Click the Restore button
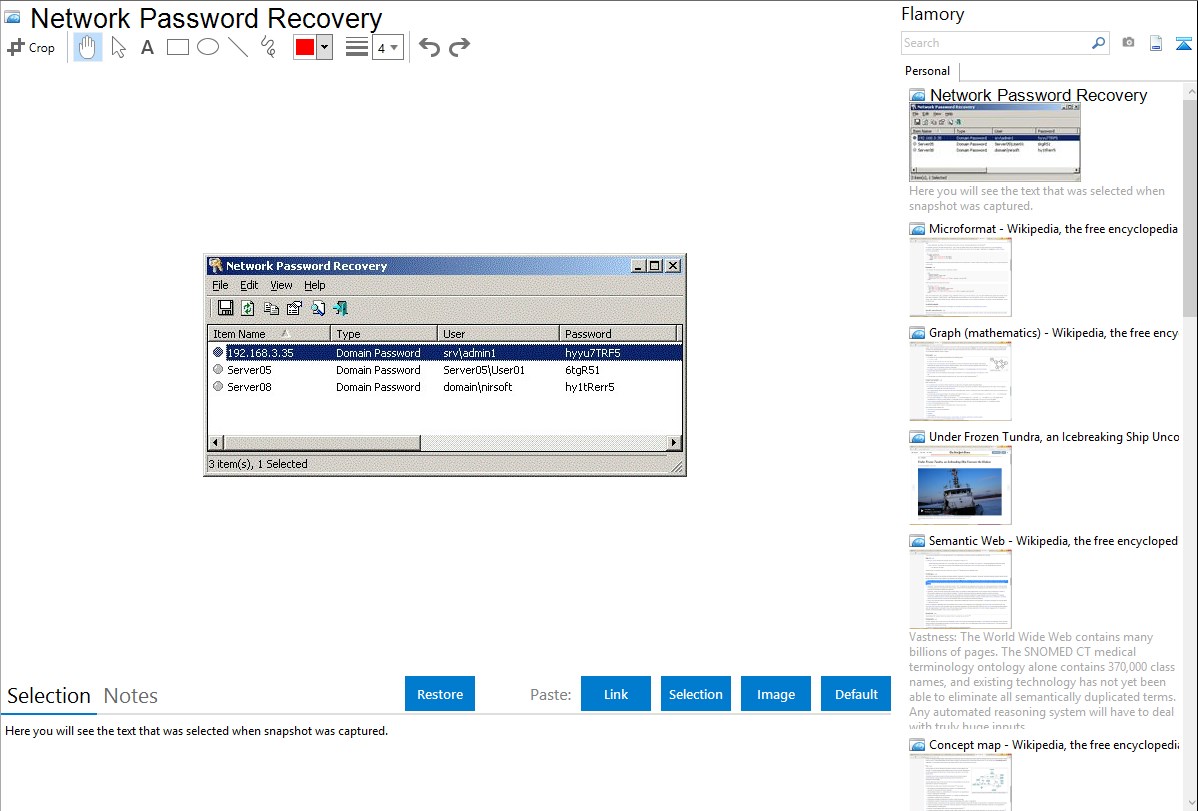The height and width of the screenshot is (811, 1198). tap(440, 694)
